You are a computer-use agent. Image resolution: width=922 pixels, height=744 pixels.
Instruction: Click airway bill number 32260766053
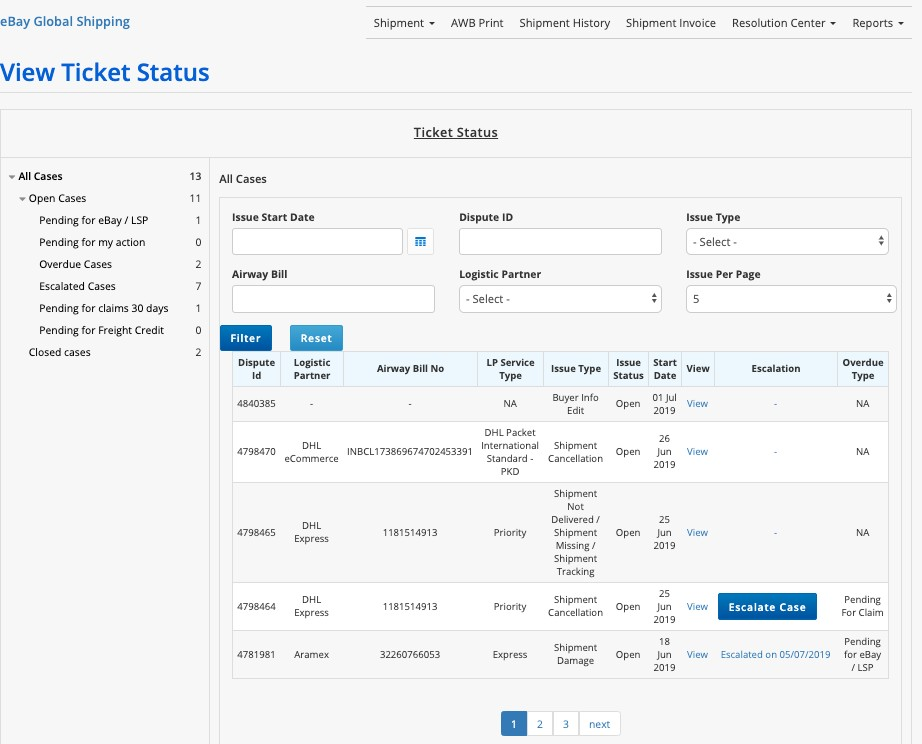coord(410,655)
